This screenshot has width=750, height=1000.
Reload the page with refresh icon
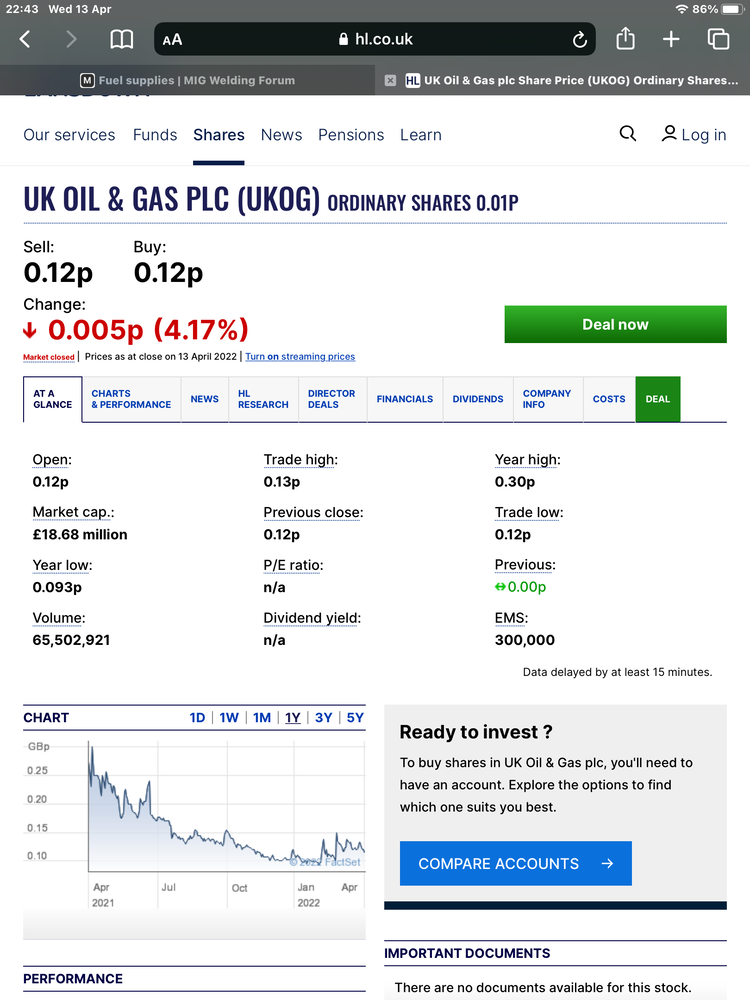[x=579, y=40]
